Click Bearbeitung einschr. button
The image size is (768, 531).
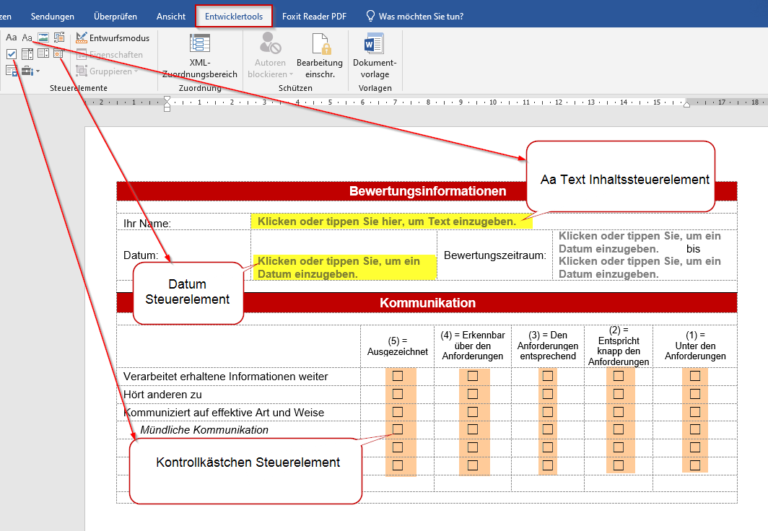(319, 56)
